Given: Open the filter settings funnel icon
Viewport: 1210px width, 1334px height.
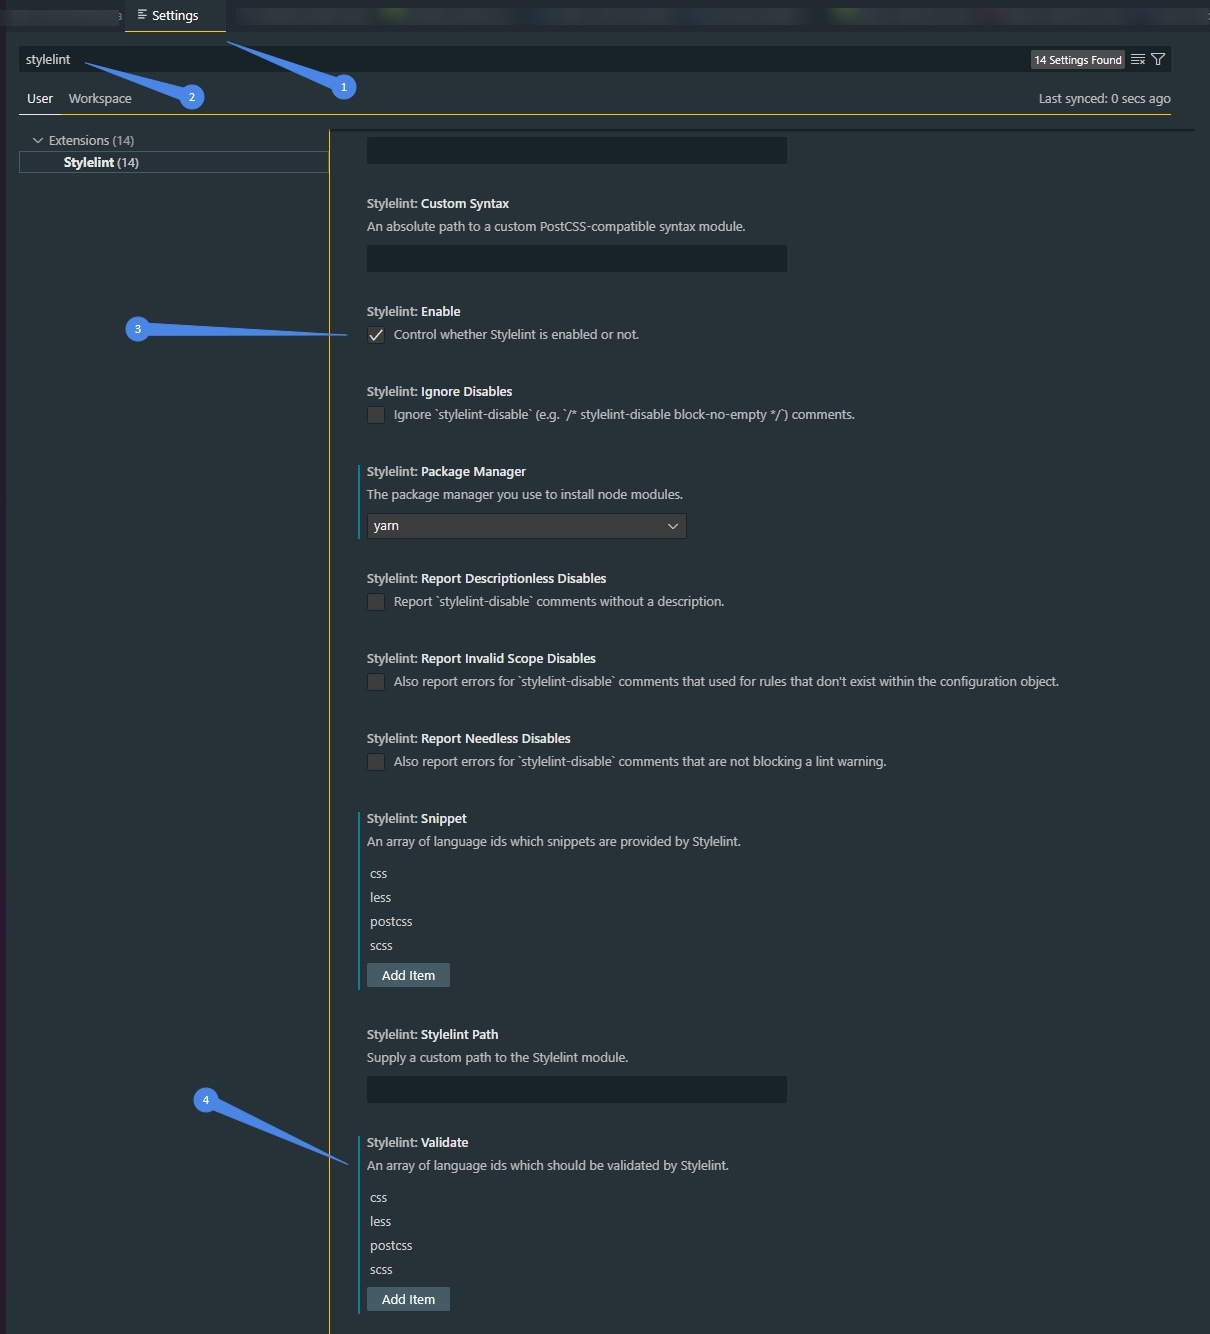Looking at the screenshot, I should click(1158, 60).
